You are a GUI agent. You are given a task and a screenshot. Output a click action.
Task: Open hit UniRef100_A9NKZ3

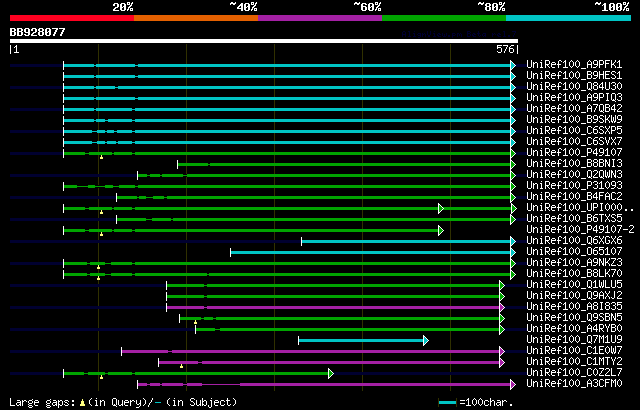pos(574,263)
